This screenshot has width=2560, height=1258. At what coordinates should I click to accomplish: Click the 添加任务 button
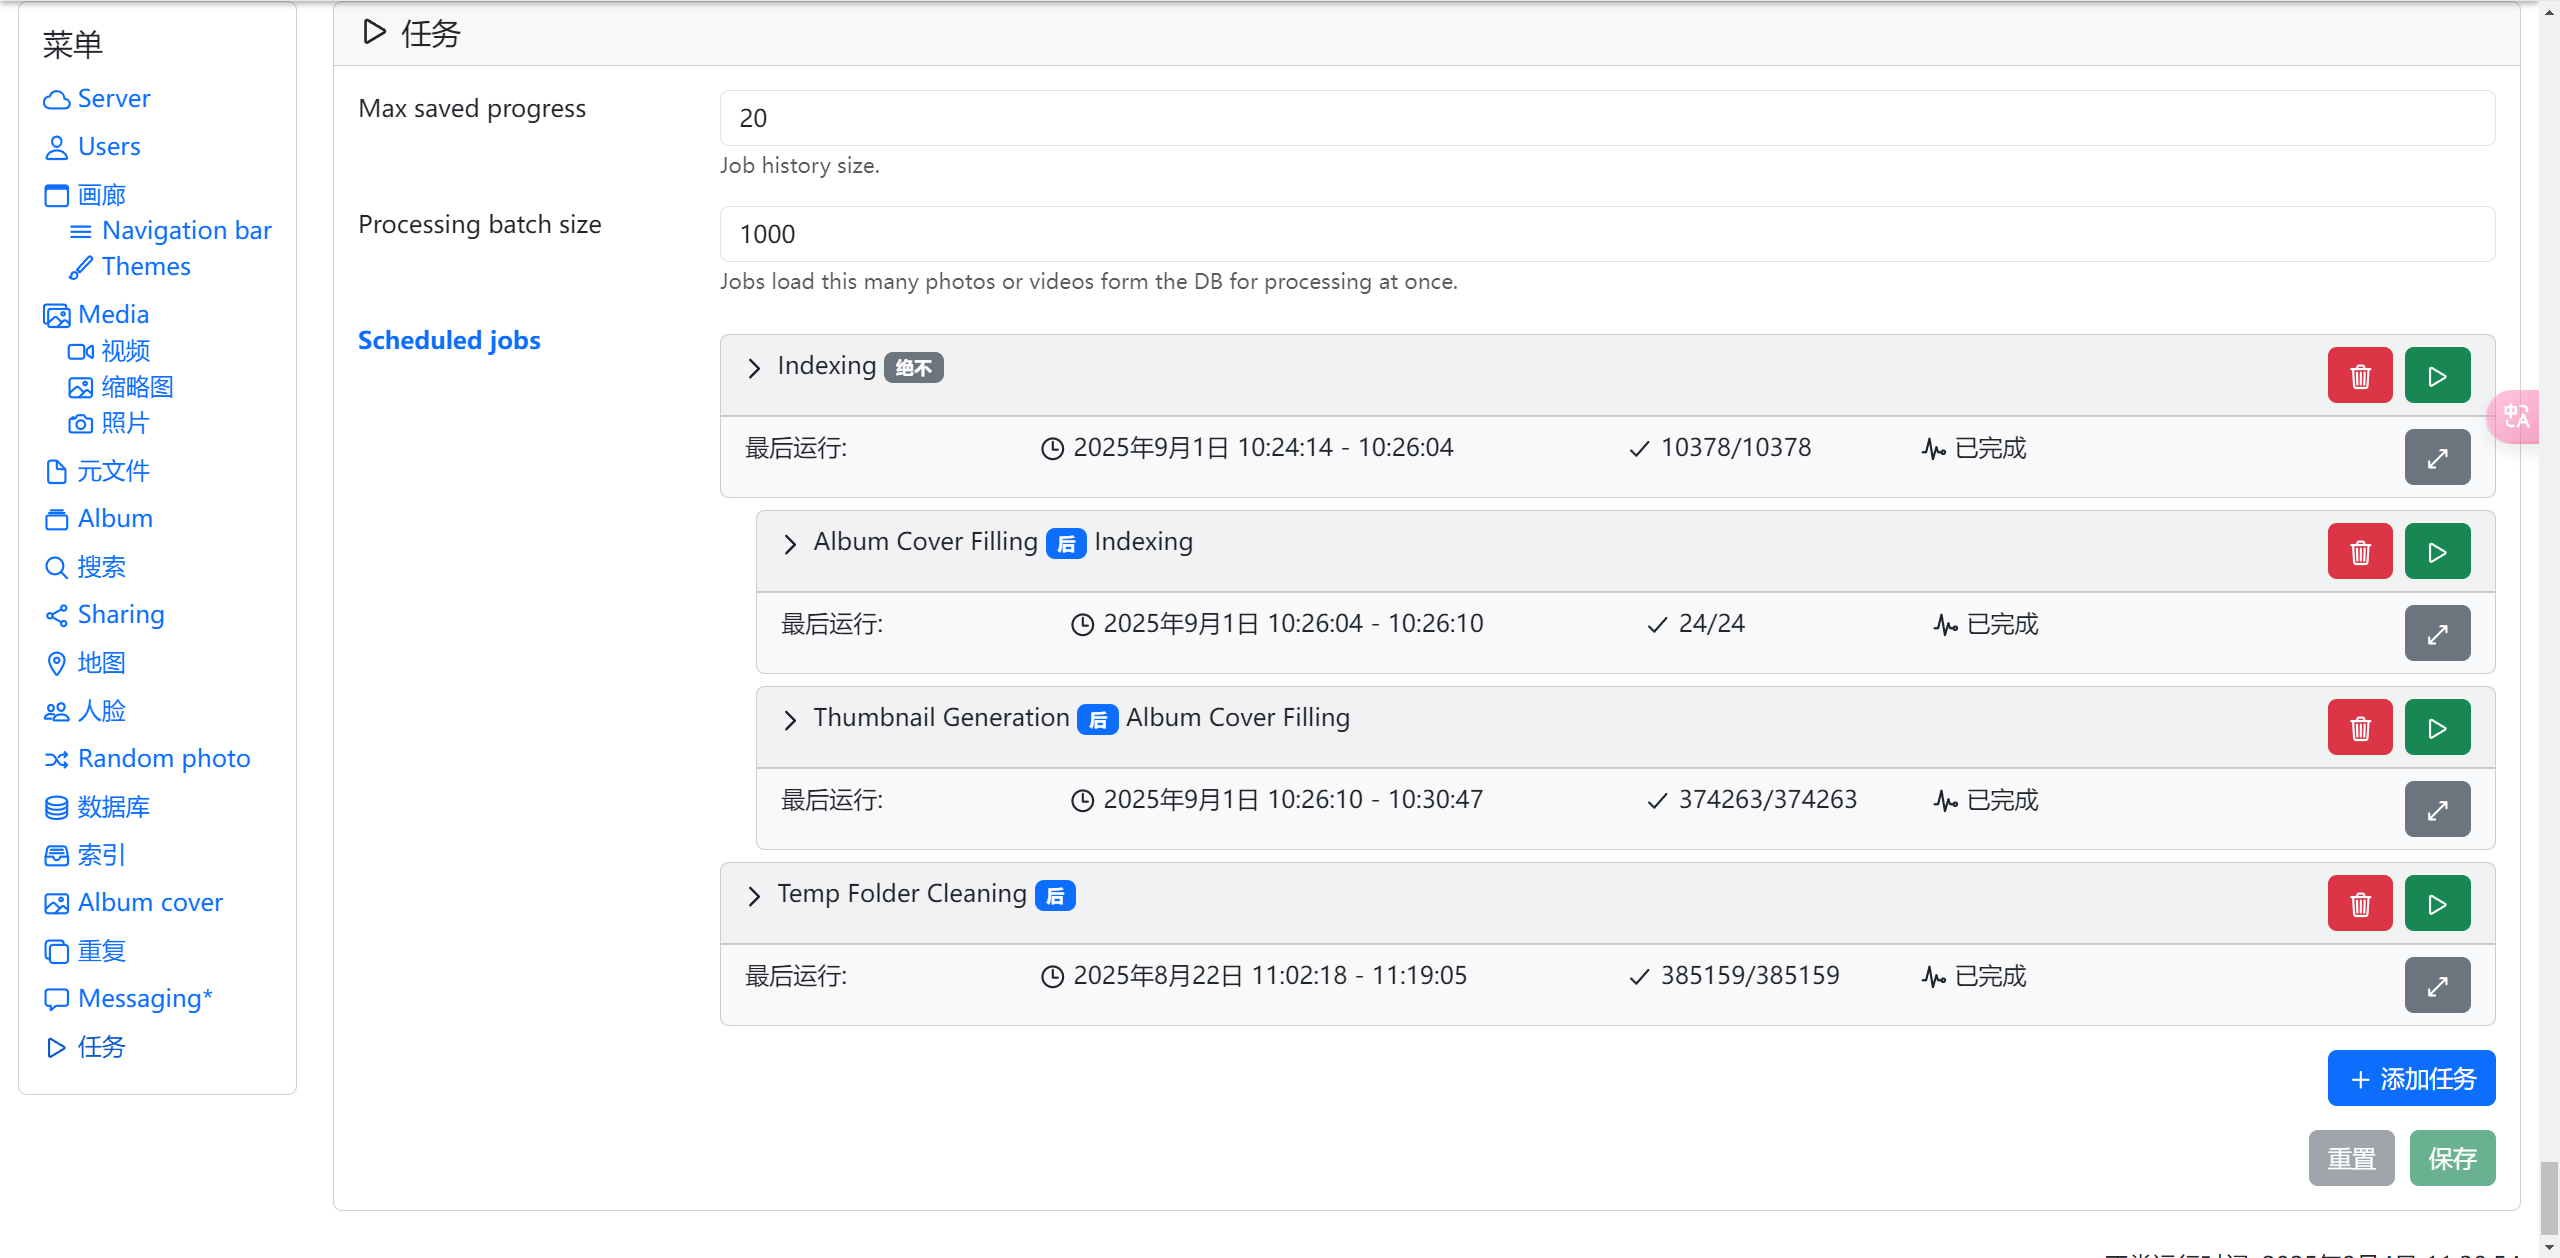tap(2411, 1078)
